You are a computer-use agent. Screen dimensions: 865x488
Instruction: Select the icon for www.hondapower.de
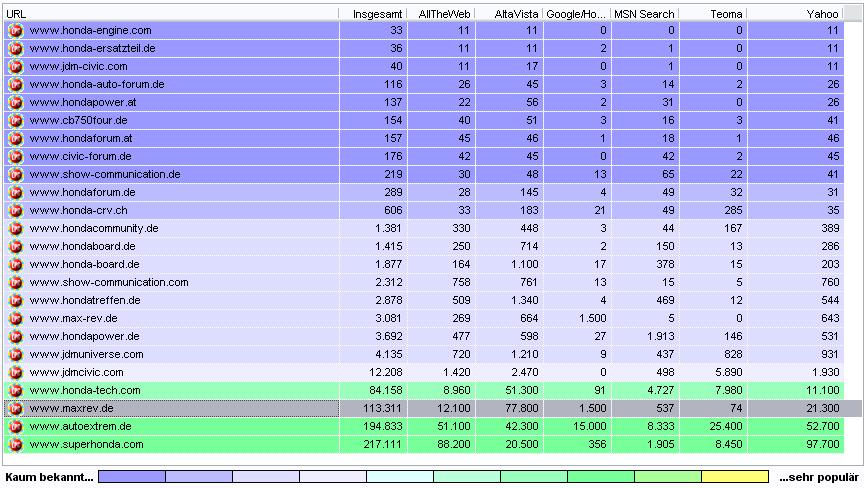15,337
